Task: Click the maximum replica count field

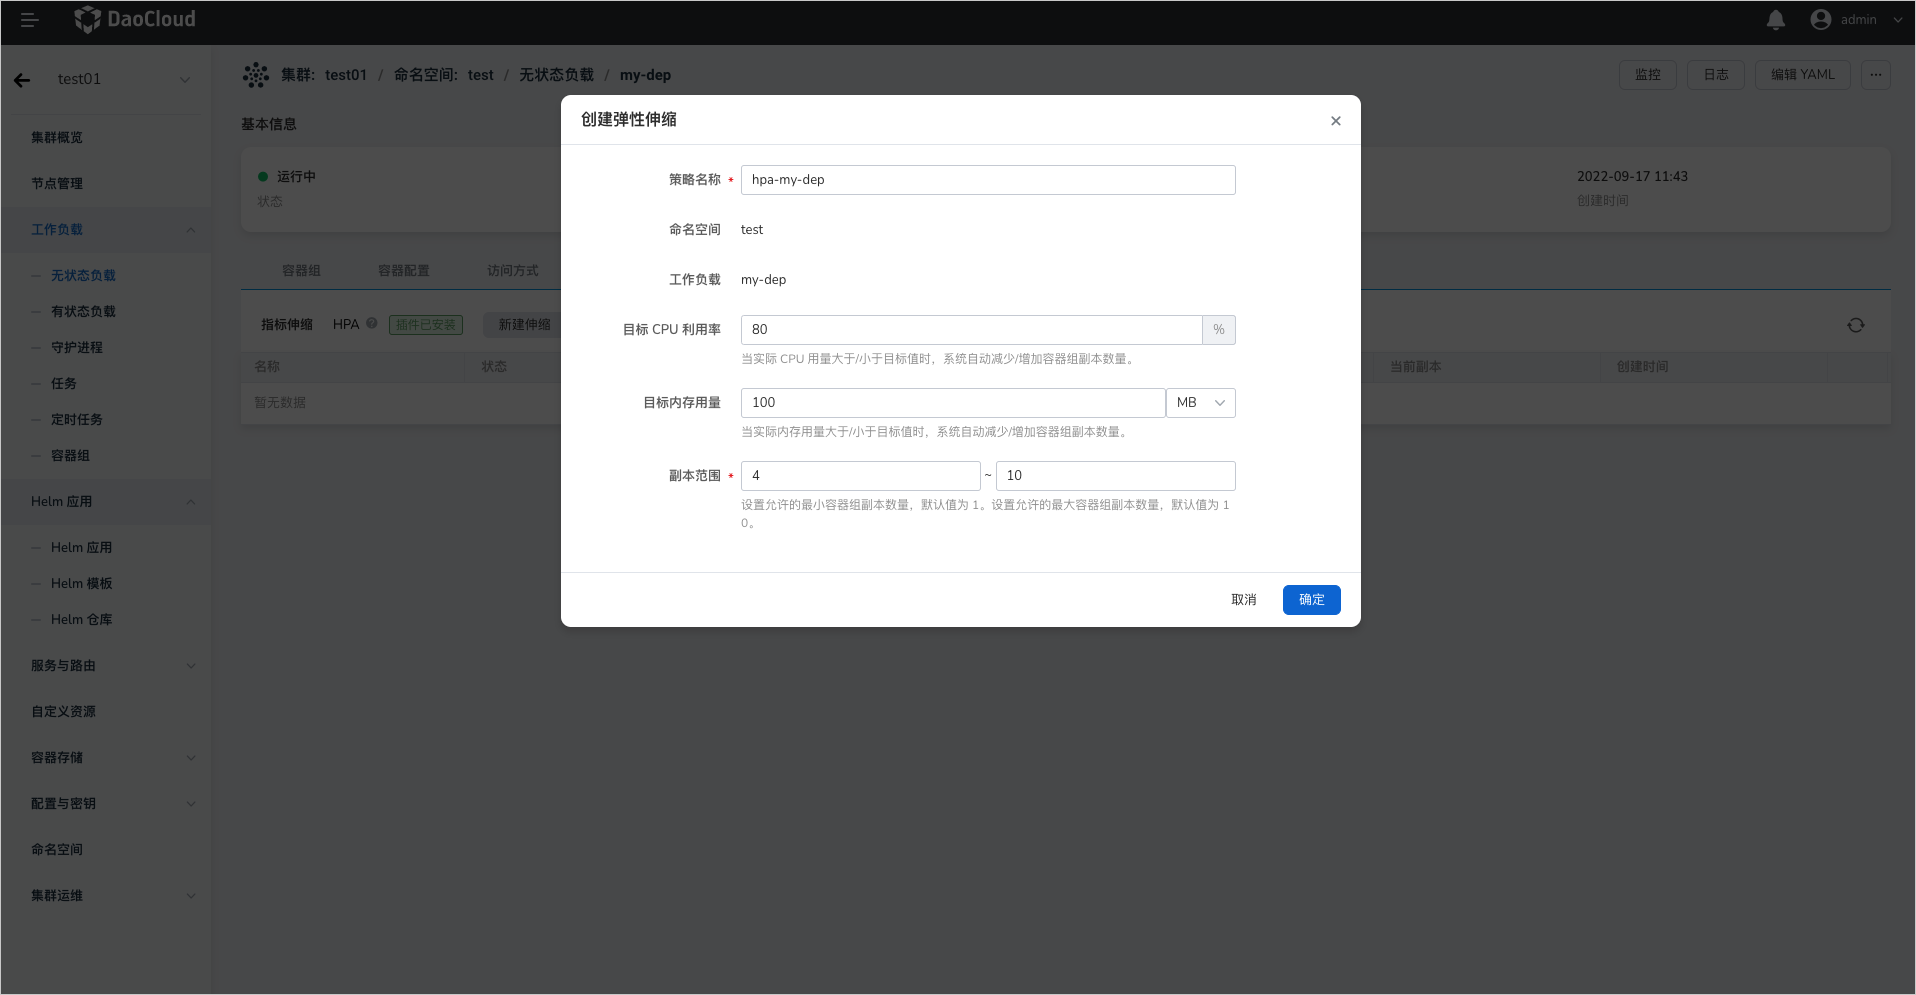Action: click(x=1116, y=476)
